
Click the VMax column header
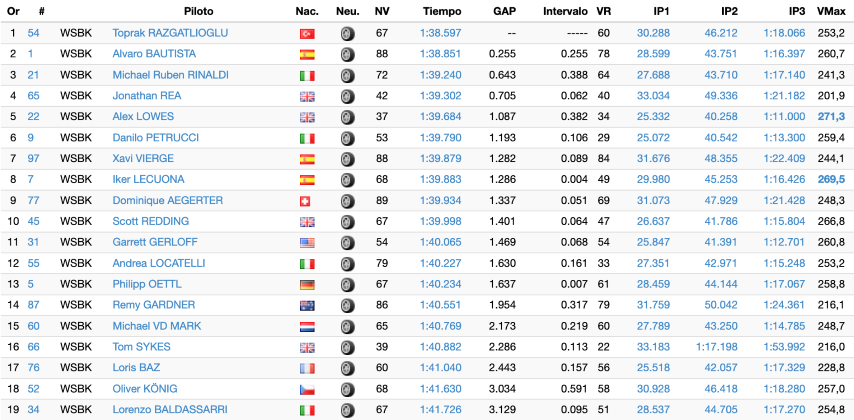pos(831,11)
